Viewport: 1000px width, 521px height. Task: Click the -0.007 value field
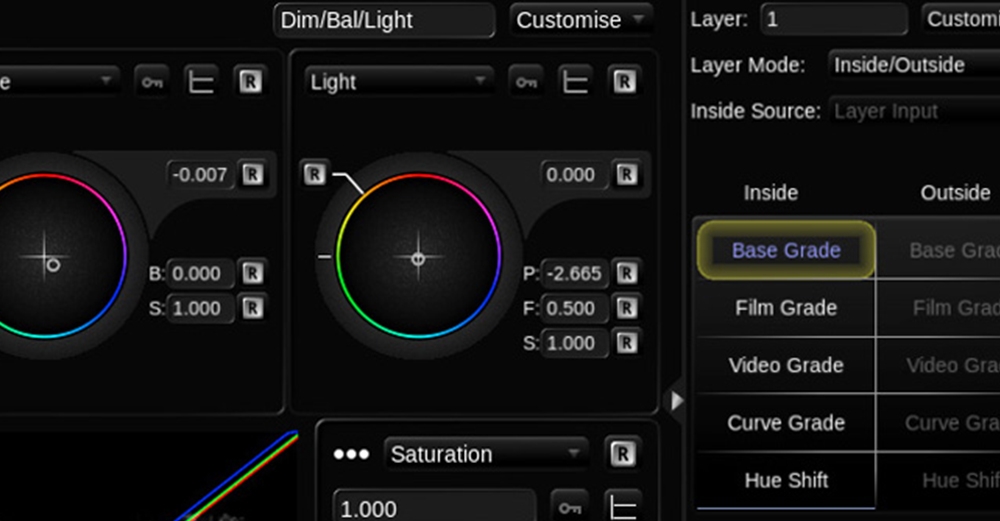pos(200,174)
